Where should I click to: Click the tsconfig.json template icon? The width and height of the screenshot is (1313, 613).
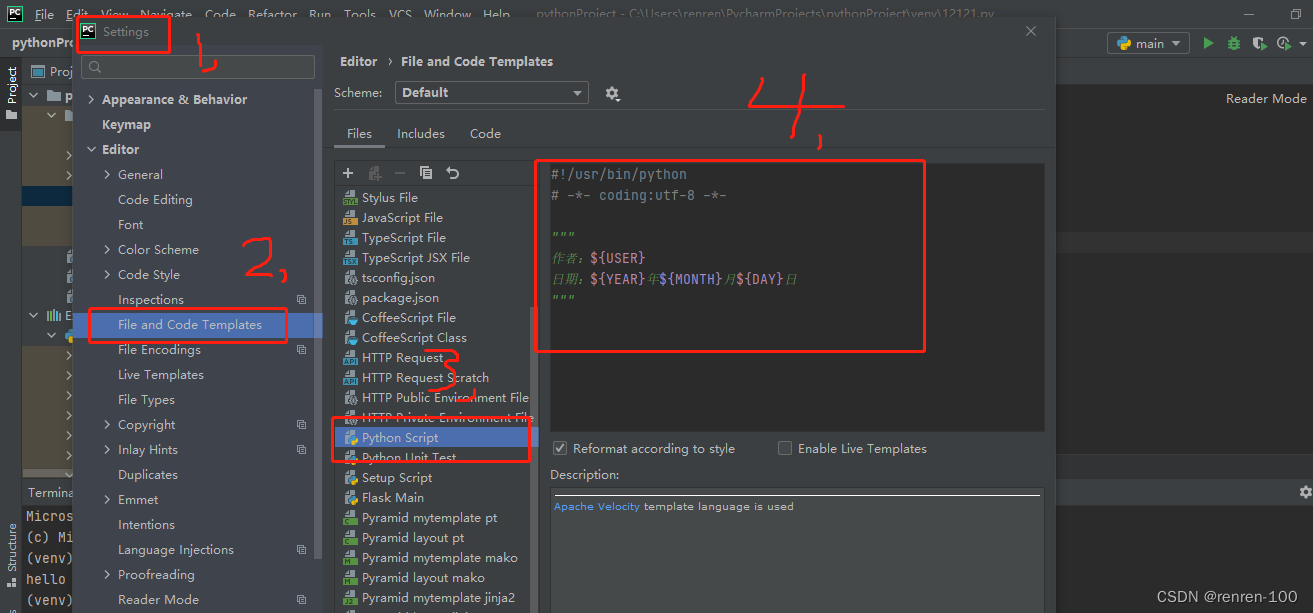[350, 278]
